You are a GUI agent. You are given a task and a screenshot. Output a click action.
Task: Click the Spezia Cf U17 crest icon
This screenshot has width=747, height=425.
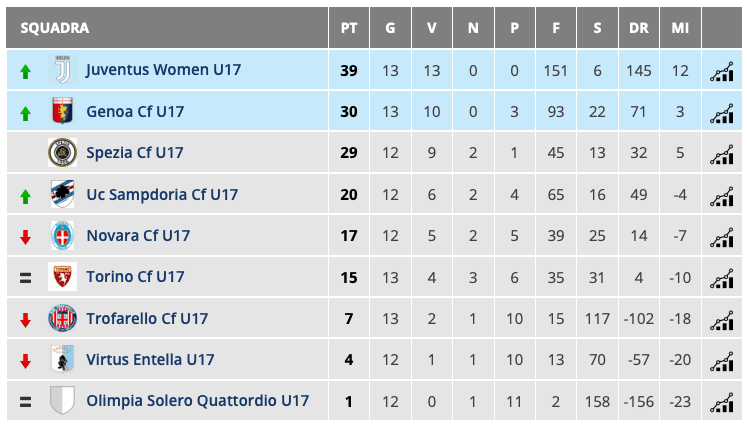[62, 153]
